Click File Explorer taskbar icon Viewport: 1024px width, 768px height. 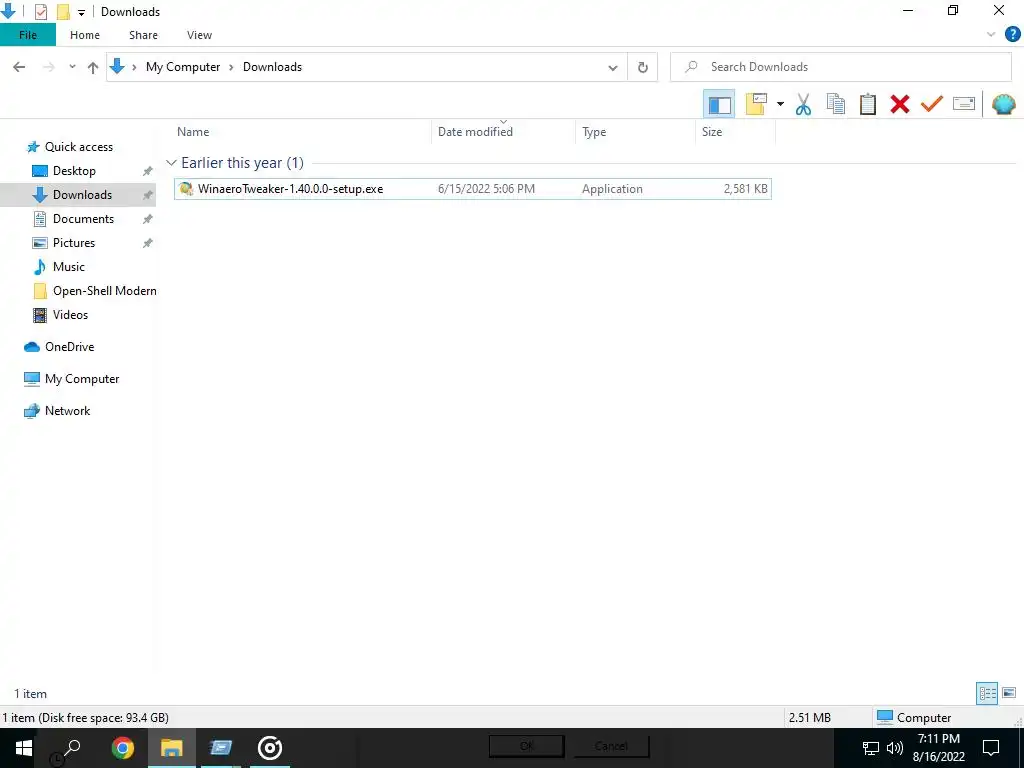click(x=172, y=748)
